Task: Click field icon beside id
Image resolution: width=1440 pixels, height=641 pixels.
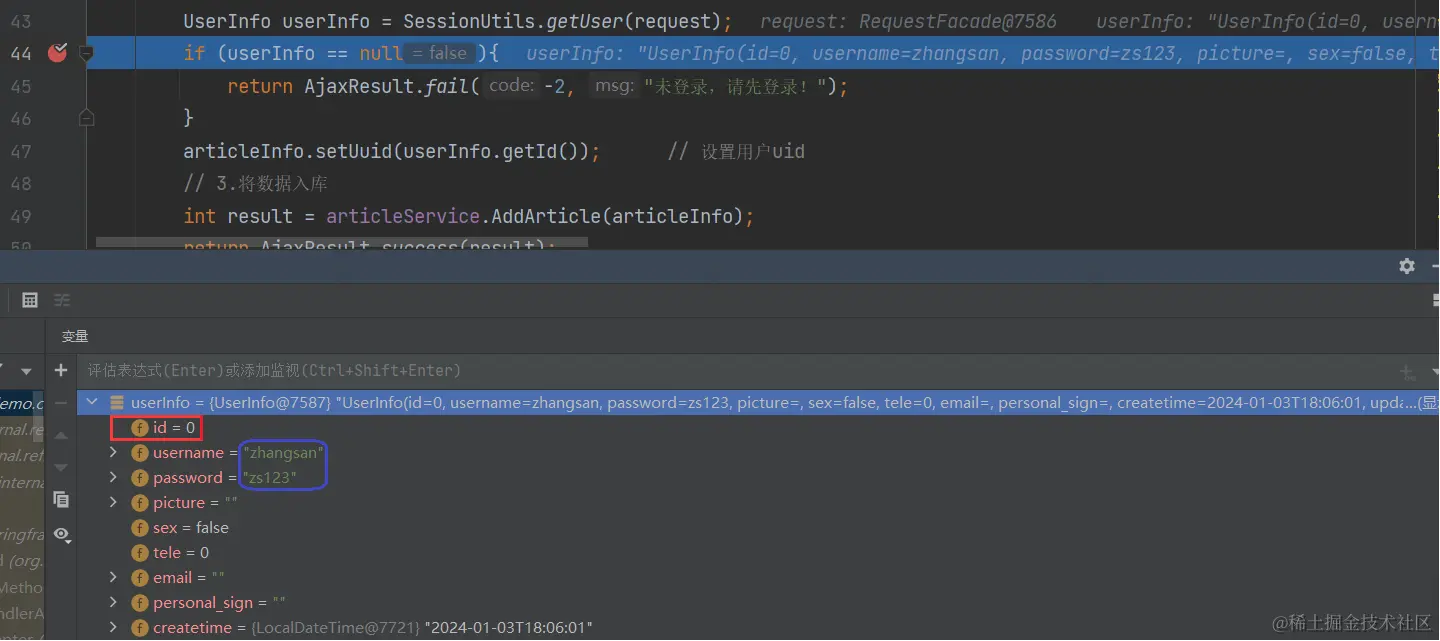Action: pos(140,428)
